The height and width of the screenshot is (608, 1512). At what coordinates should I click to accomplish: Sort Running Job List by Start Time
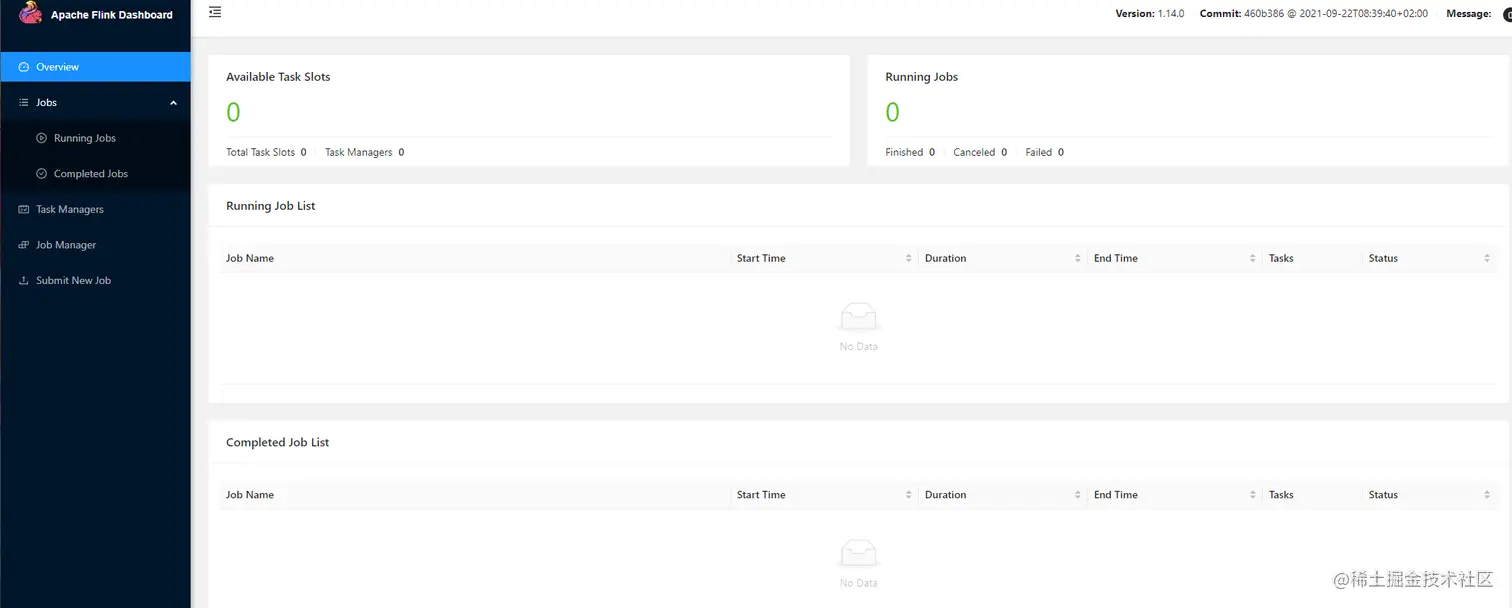pos(908,258)
